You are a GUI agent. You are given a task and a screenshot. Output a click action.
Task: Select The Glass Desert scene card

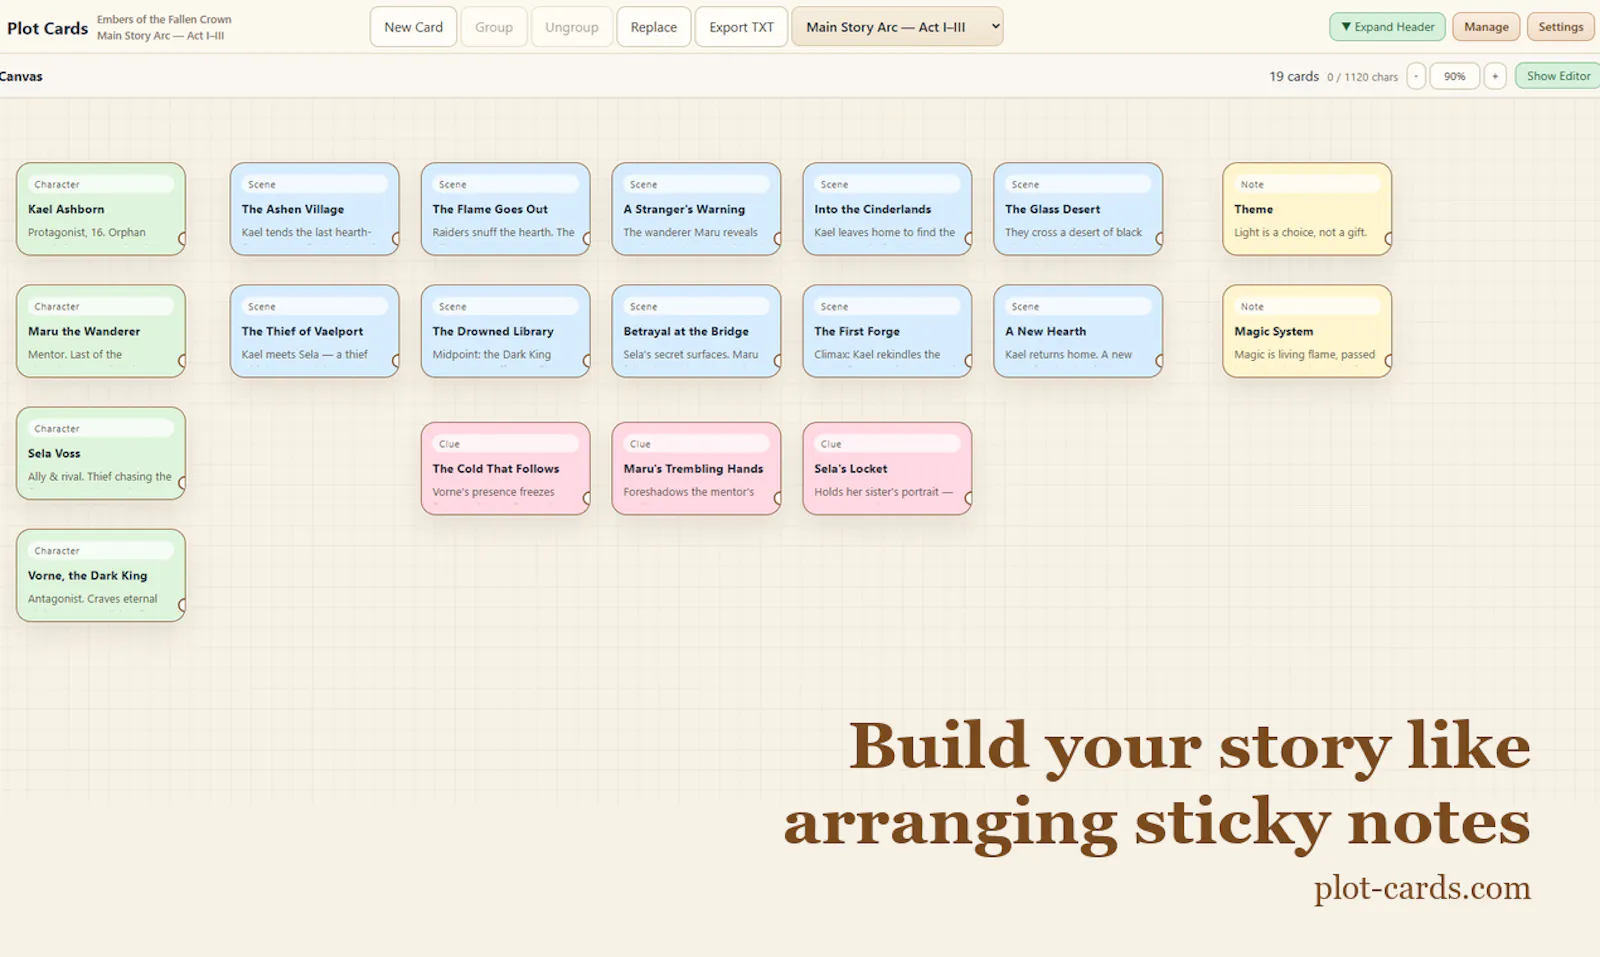click(x=1078, y=209)
